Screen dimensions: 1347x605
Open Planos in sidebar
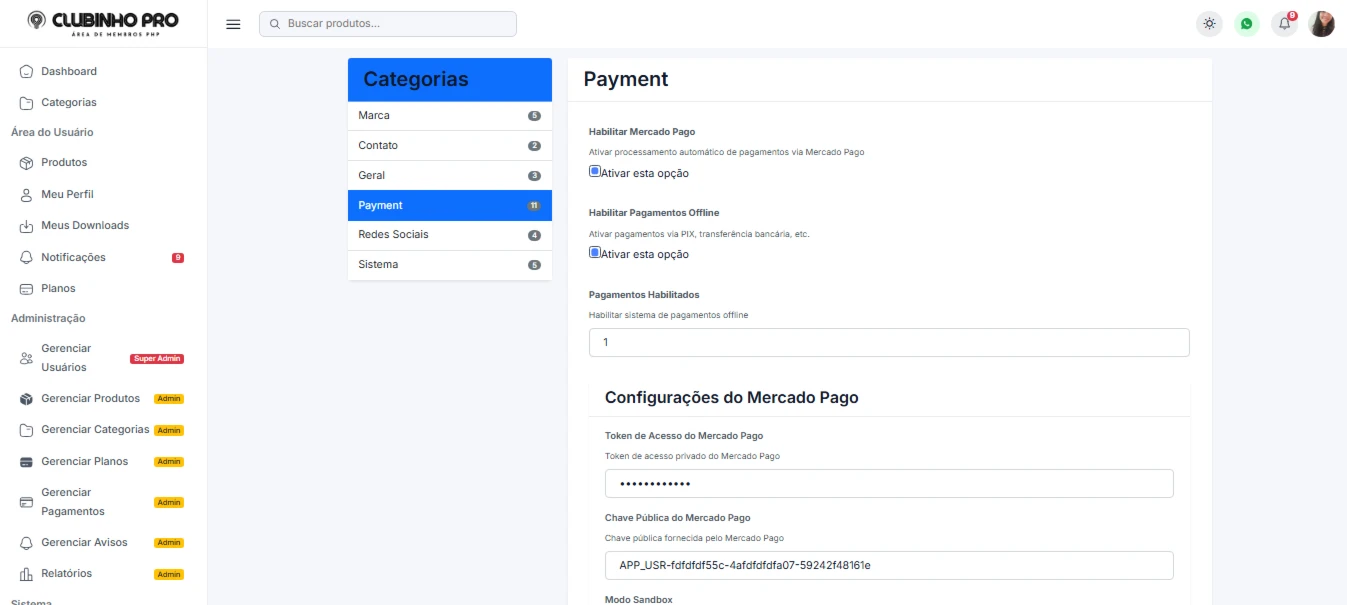[x=58, y=288]
